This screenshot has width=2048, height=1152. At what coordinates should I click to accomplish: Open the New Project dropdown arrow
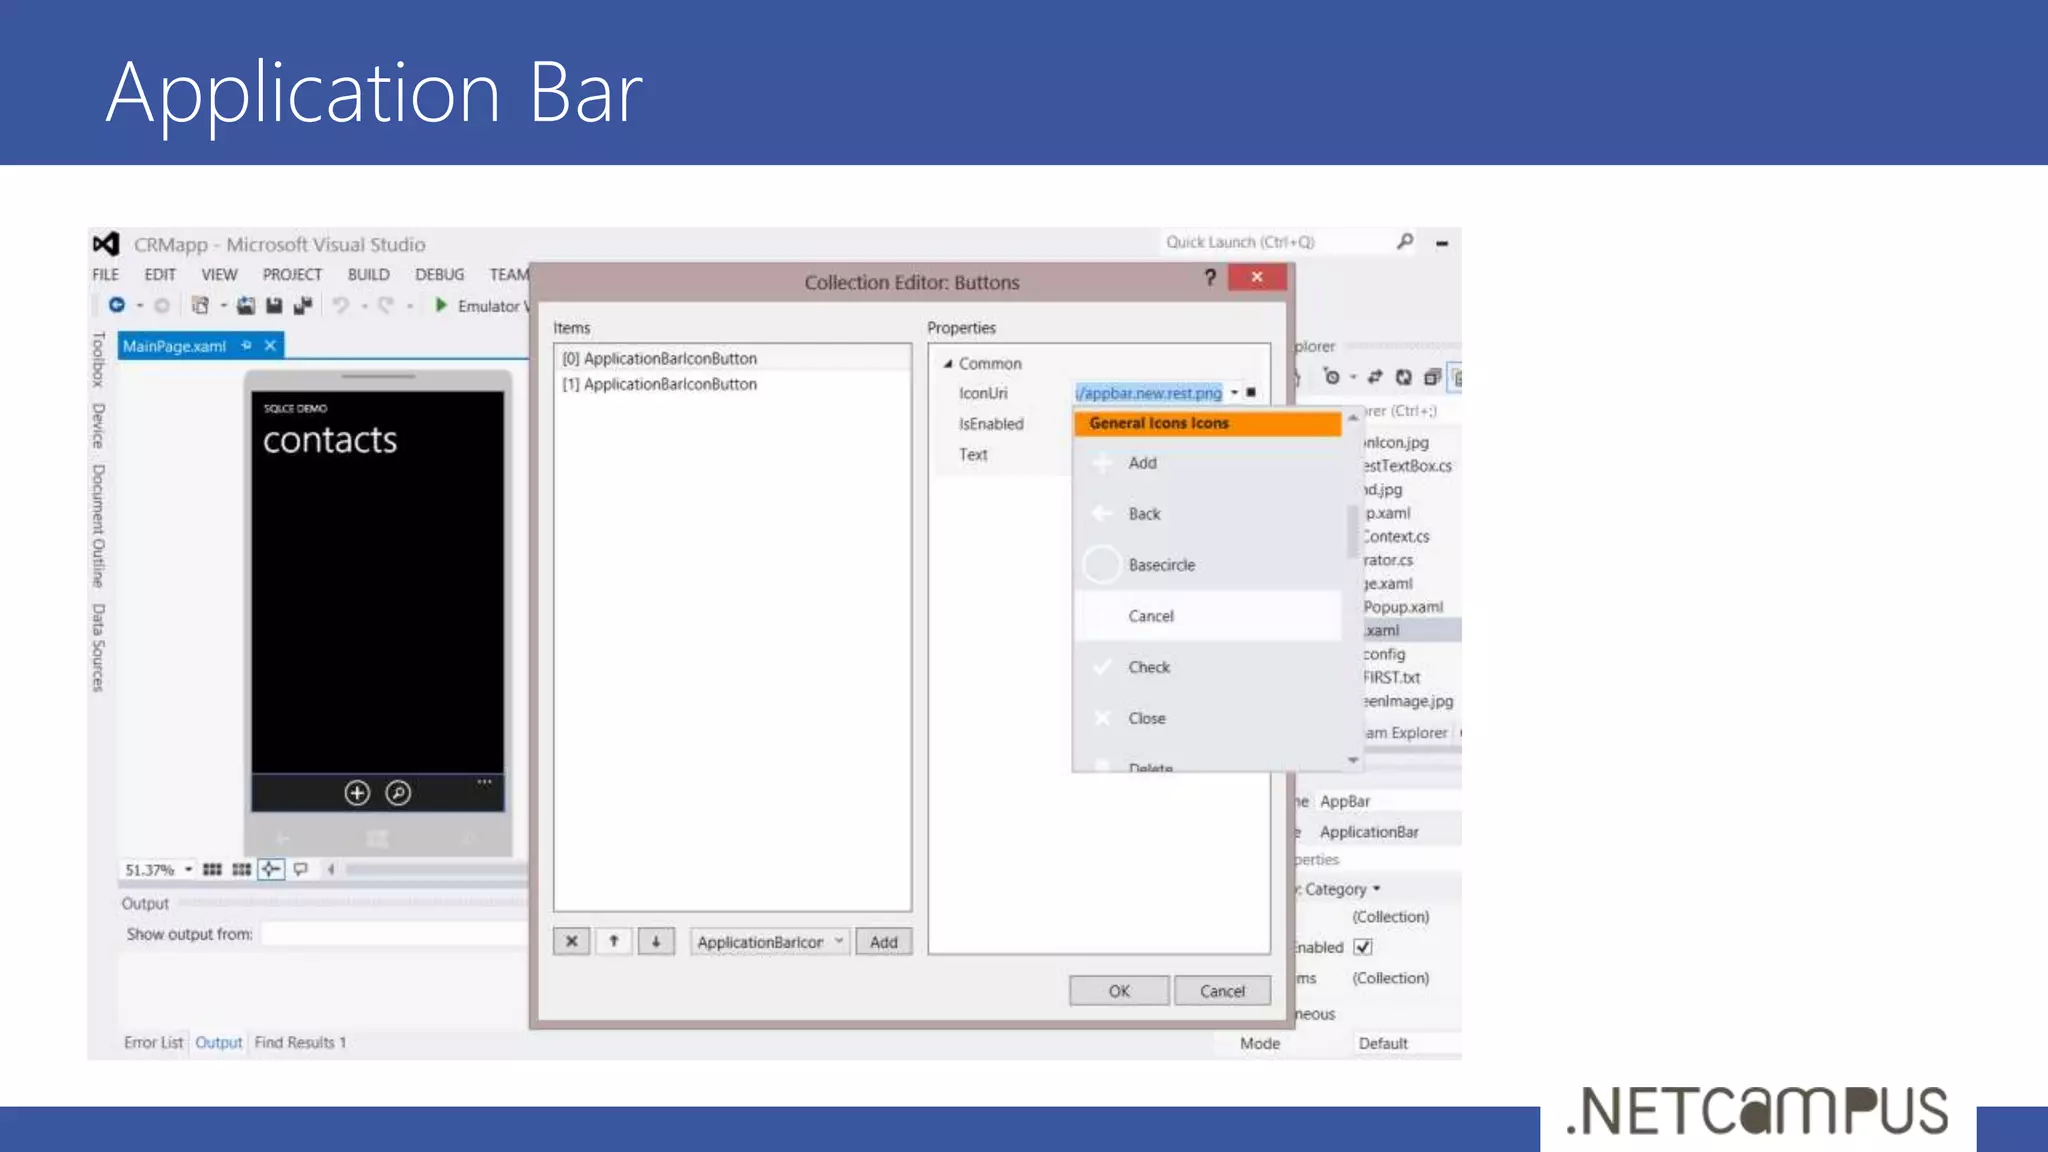[x=223, y=305]
